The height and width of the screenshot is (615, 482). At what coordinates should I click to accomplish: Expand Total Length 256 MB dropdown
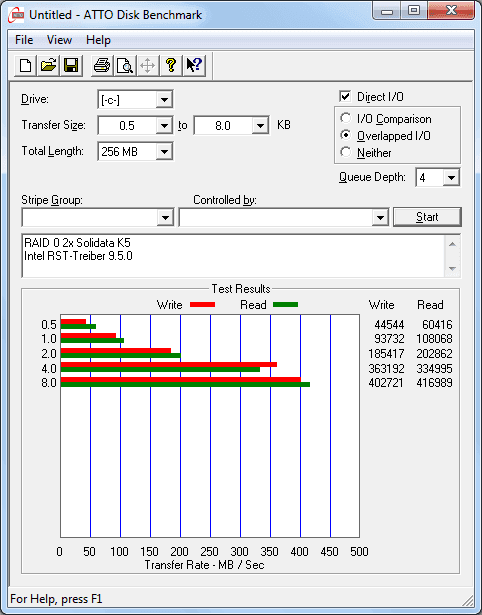click(x=164, y=151)
